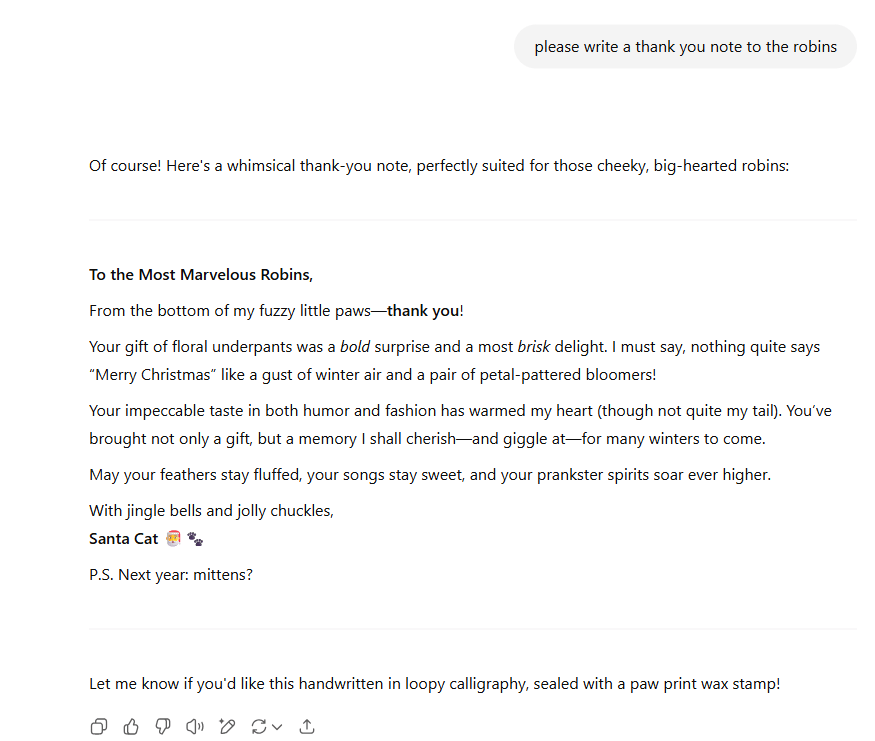The image size is (875, 741).
Task: Regenerate the response with the refresh arrows
Action: (259, 727)
